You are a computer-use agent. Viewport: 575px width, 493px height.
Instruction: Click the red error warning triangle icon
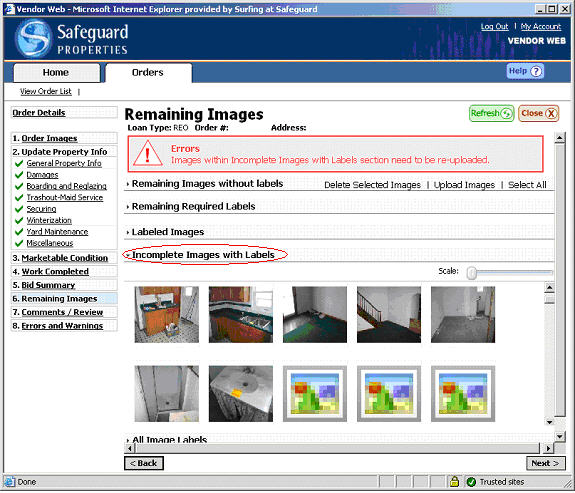coord(147,153)
